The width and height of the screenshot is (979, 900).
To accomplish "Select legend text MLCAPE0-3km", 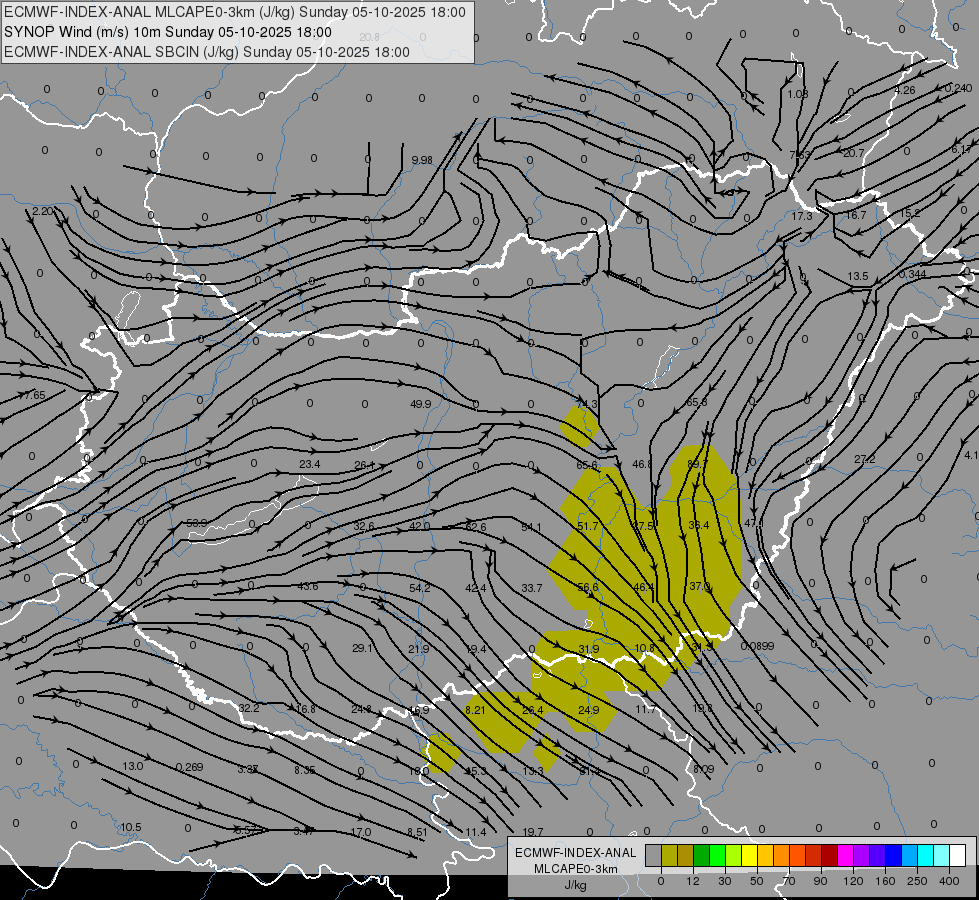I will (x=576, y=869).
